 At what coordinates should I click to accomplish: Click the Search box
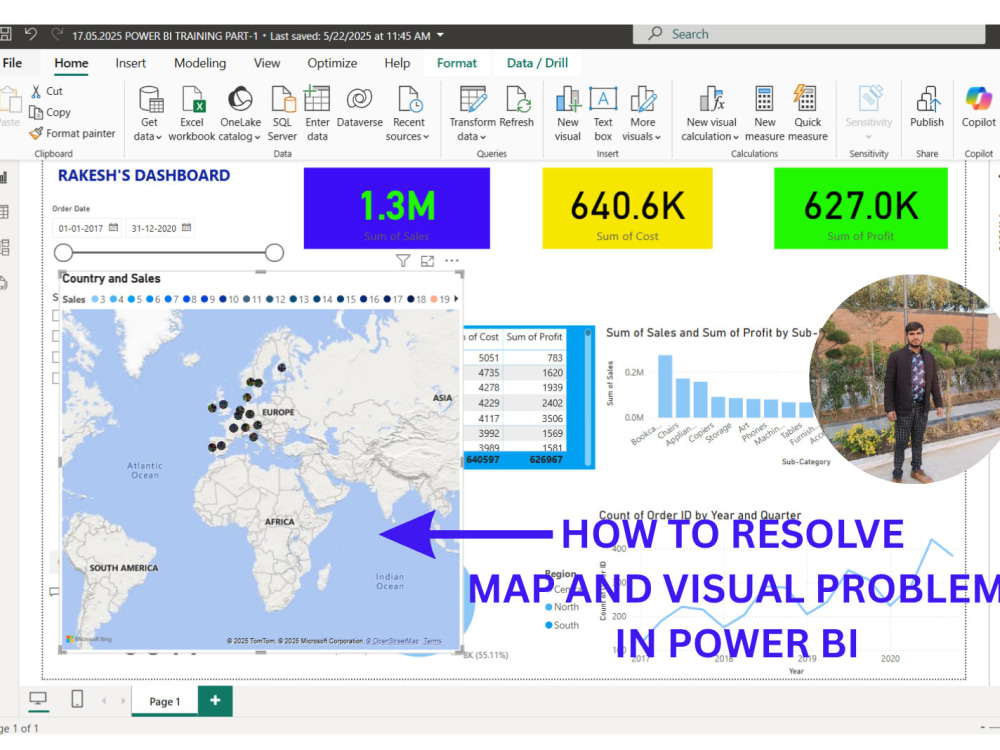(809, 34)
